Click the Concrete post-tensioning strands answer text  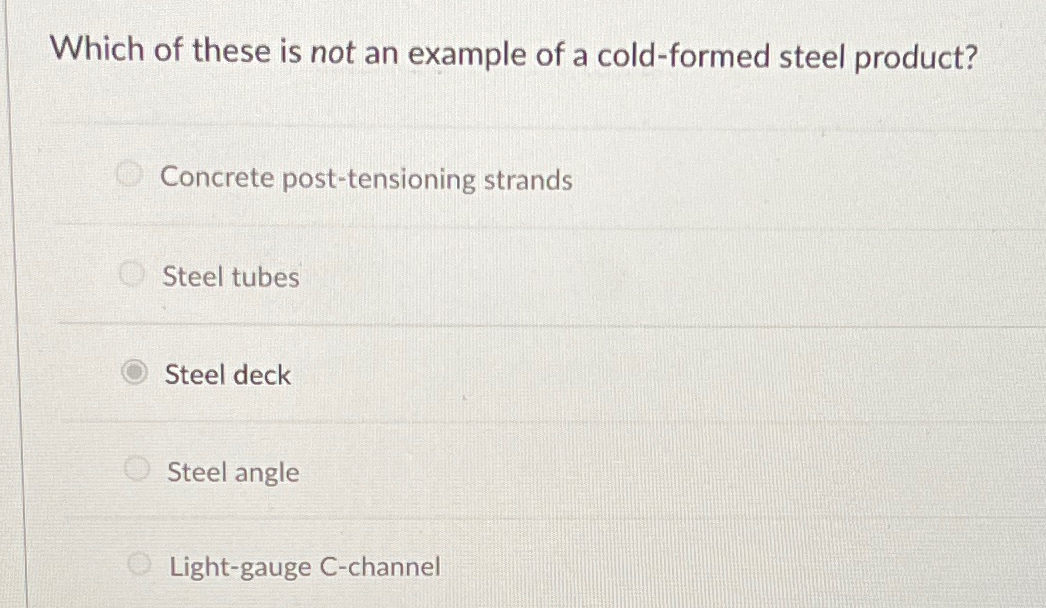368,180
